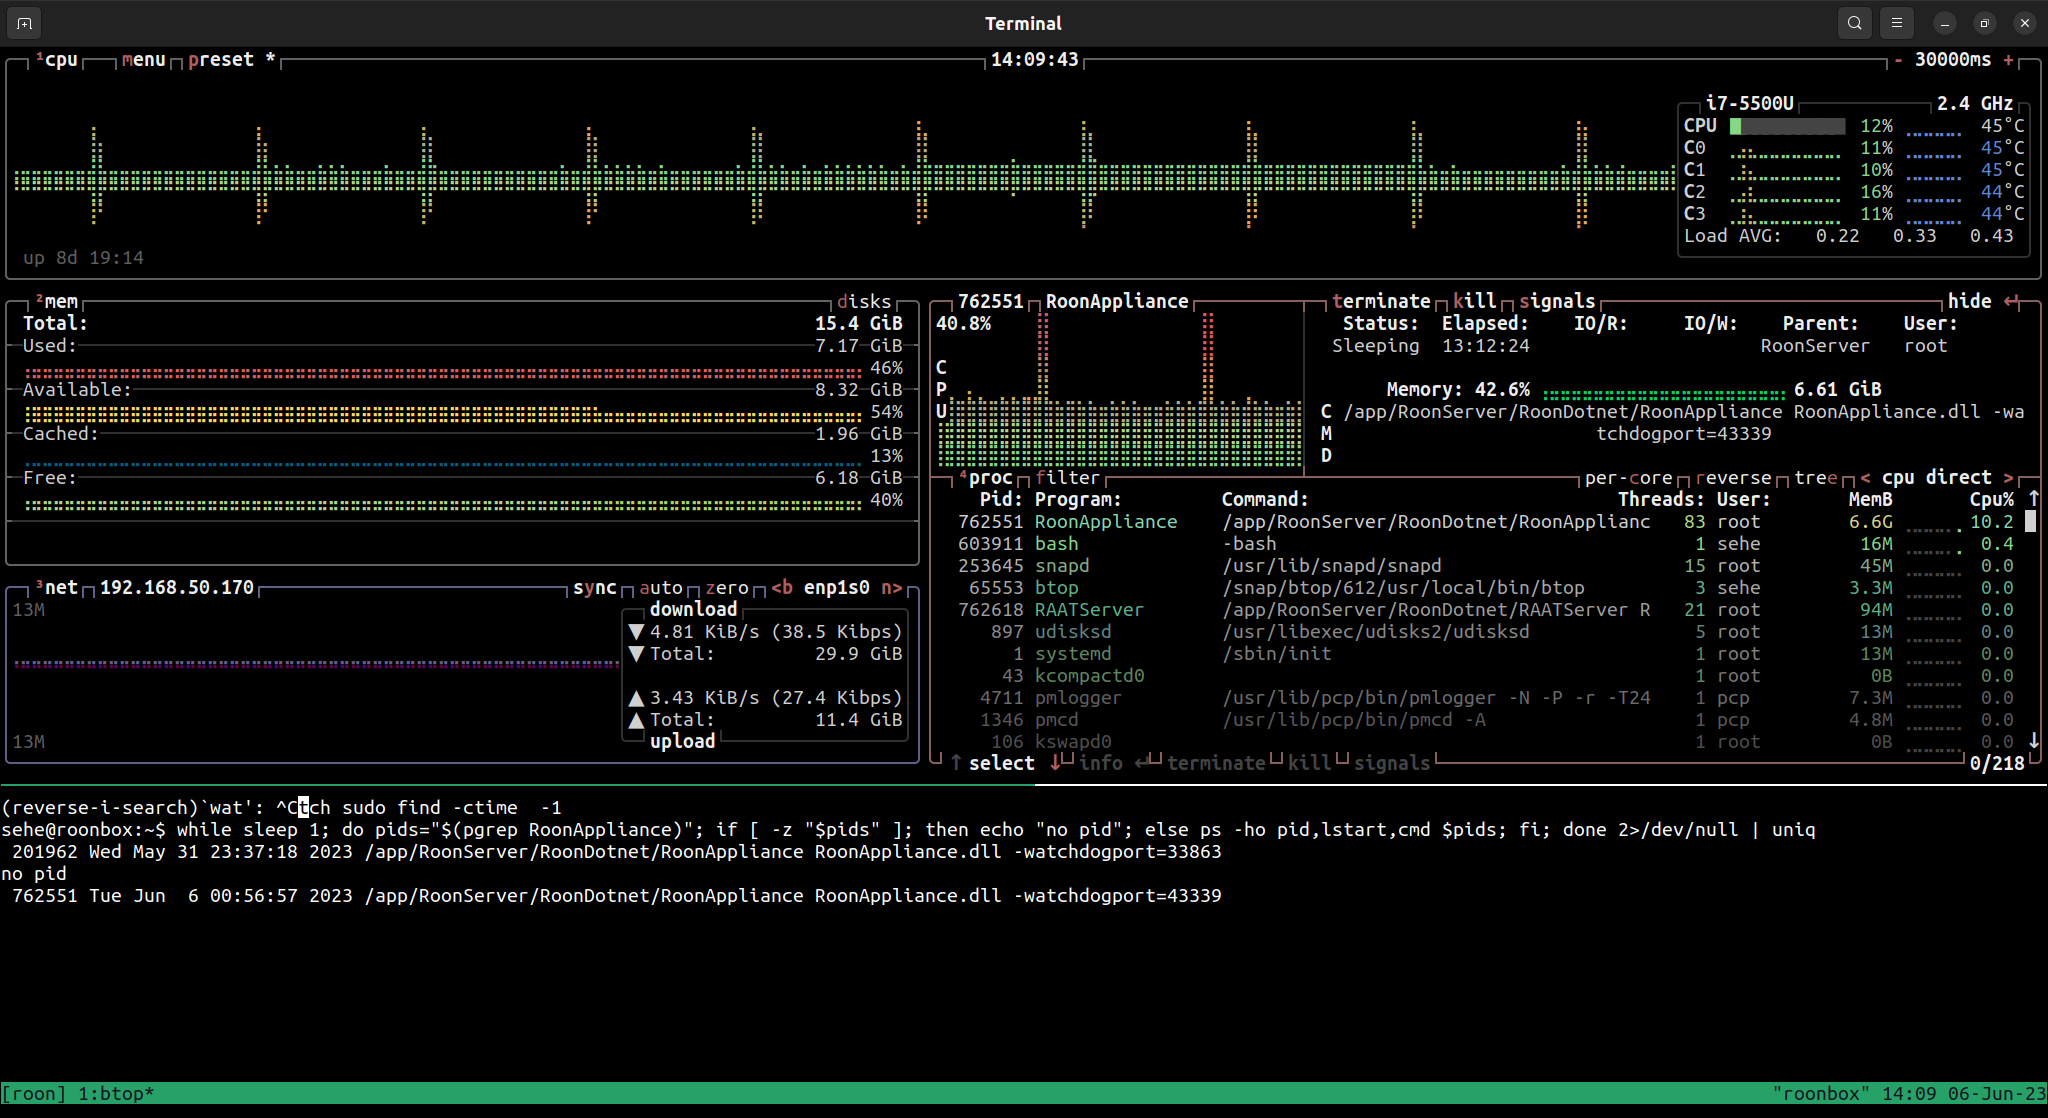Toggle per-core process CPU usage
The width and height of the screenshot is (2048, 1118).
pyautogui.click(x=1628, y=478)
